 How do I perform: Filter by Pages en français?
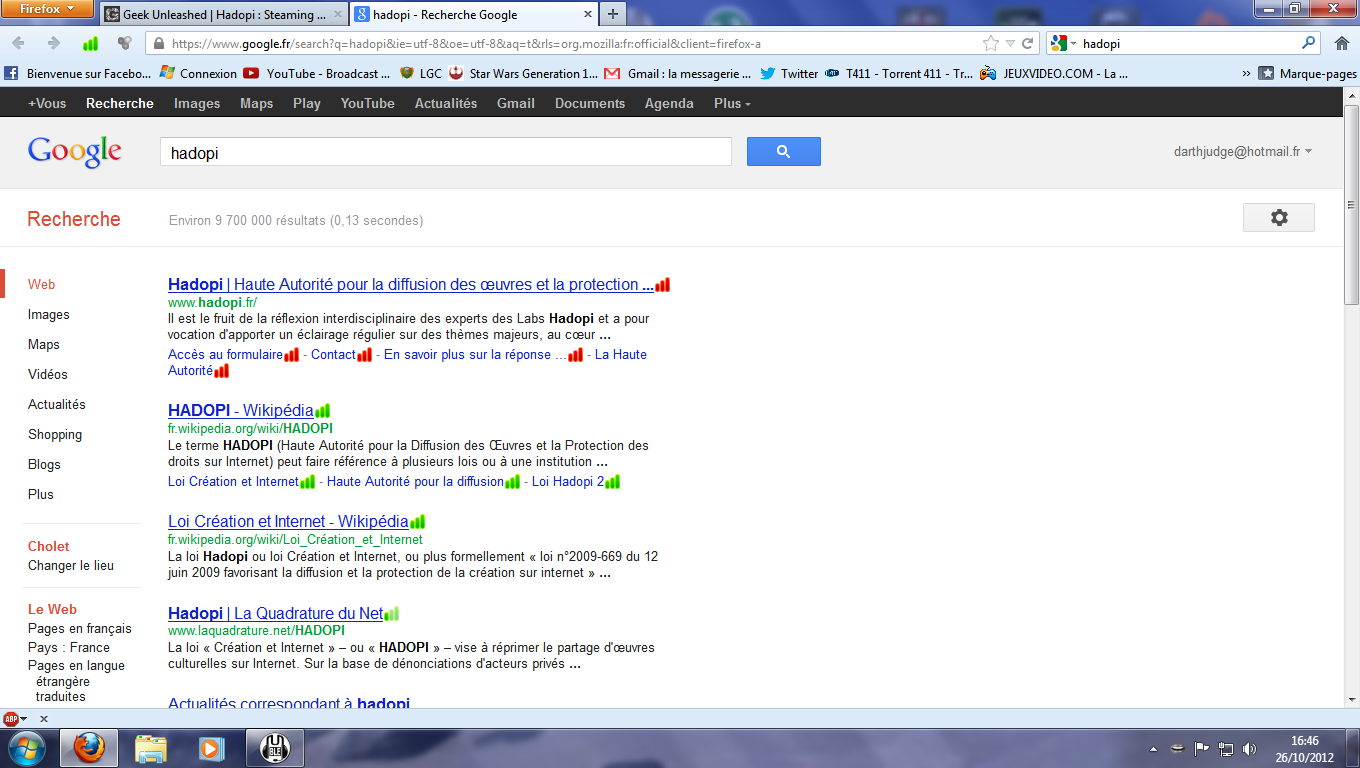click(x=80, y=628)
